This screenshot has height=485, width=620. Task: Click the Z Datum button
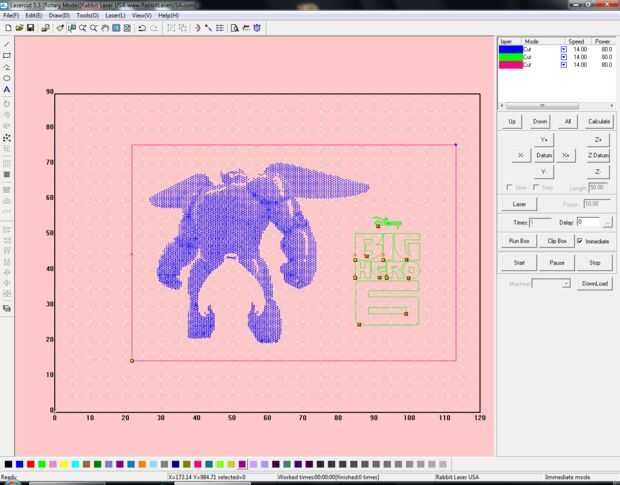pyautogui.click(x=597, y=156)
